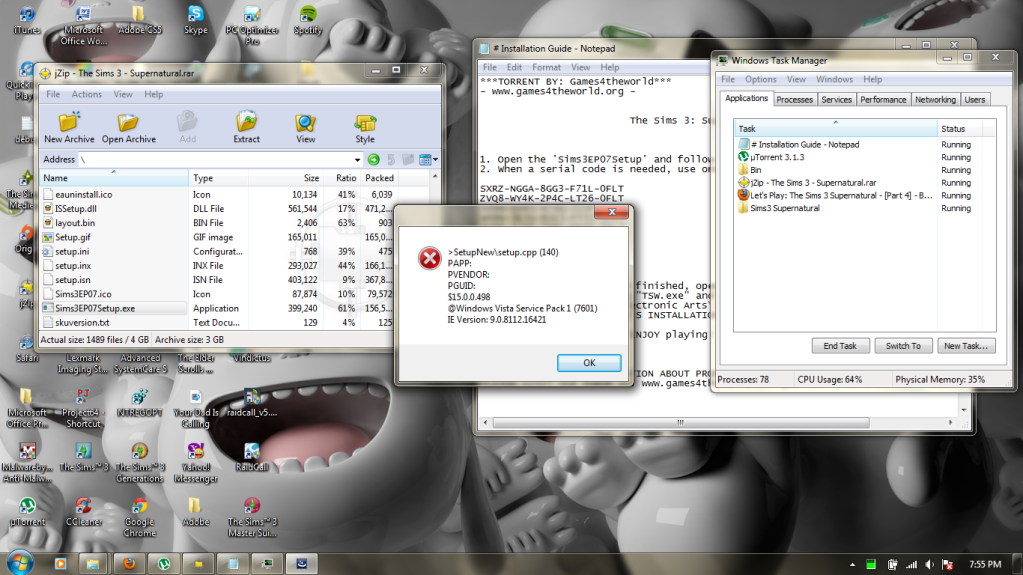Open the jZip Help menu
This screenshot has width=1023, height=575.
(153, 94)
